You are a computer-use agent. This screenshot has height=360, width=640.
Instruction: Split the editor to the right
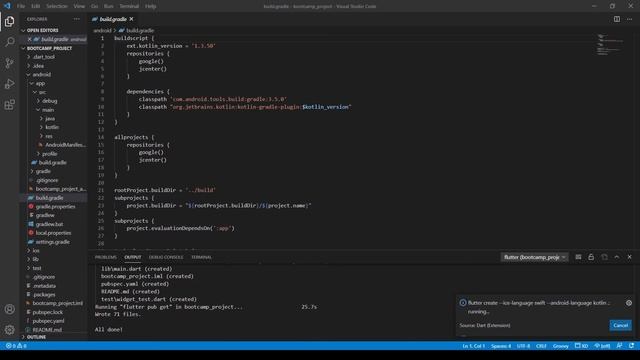(x=617, y=19)
